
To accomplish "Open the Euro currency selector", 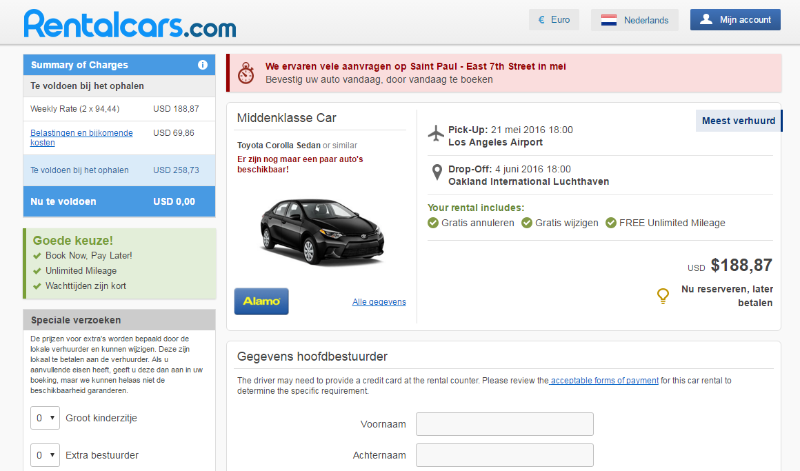I will coord(553,20).
